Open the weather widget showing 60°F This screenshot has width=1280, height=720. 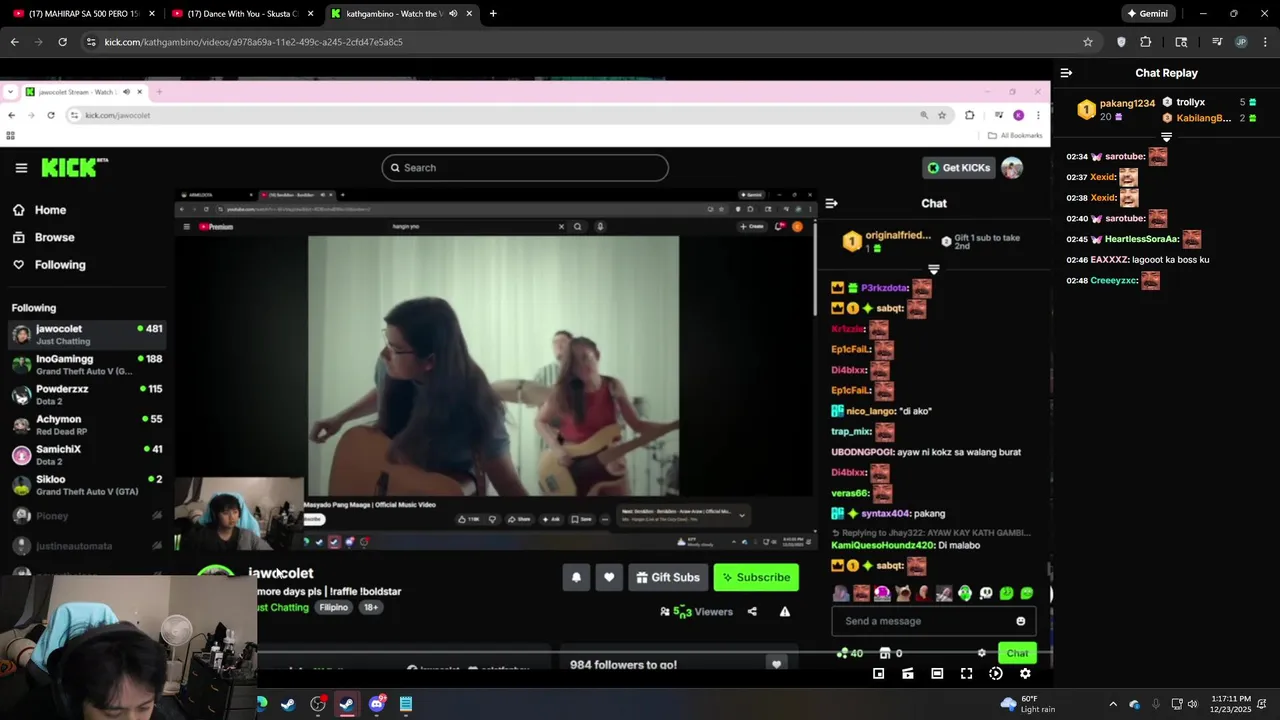point(1027,704)
